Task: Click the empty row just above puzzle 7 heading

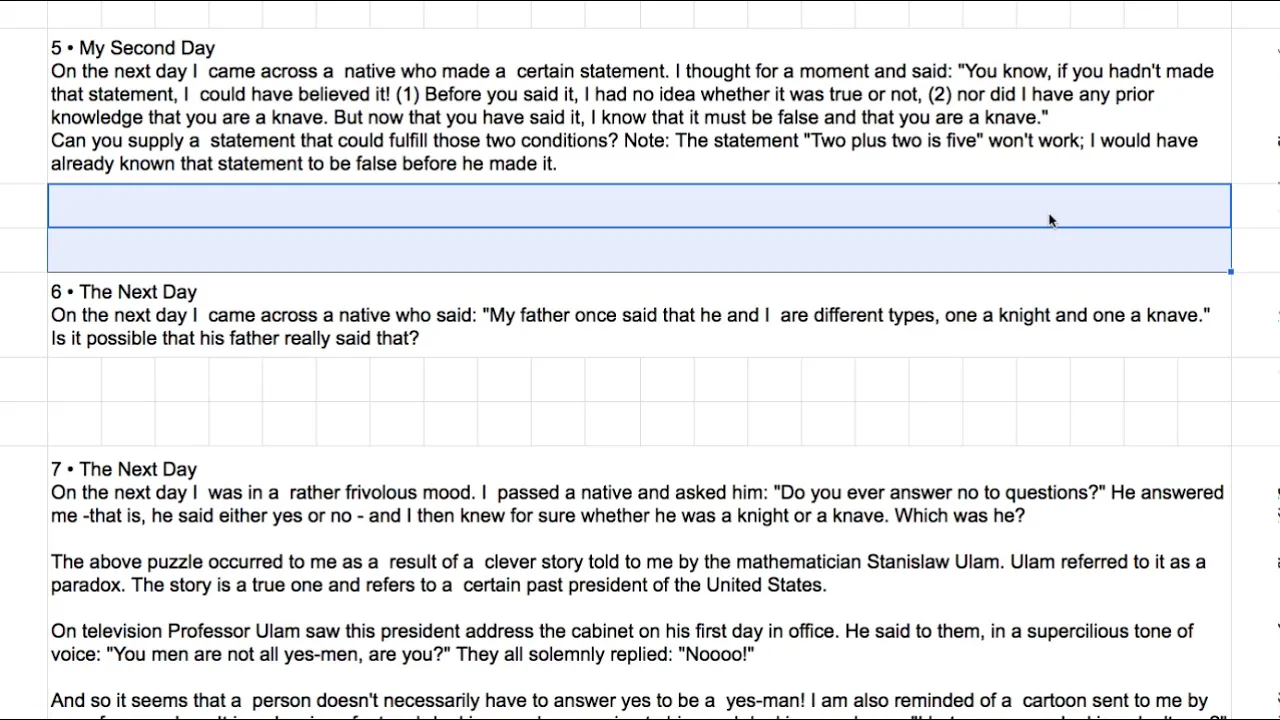Action: 639,424
